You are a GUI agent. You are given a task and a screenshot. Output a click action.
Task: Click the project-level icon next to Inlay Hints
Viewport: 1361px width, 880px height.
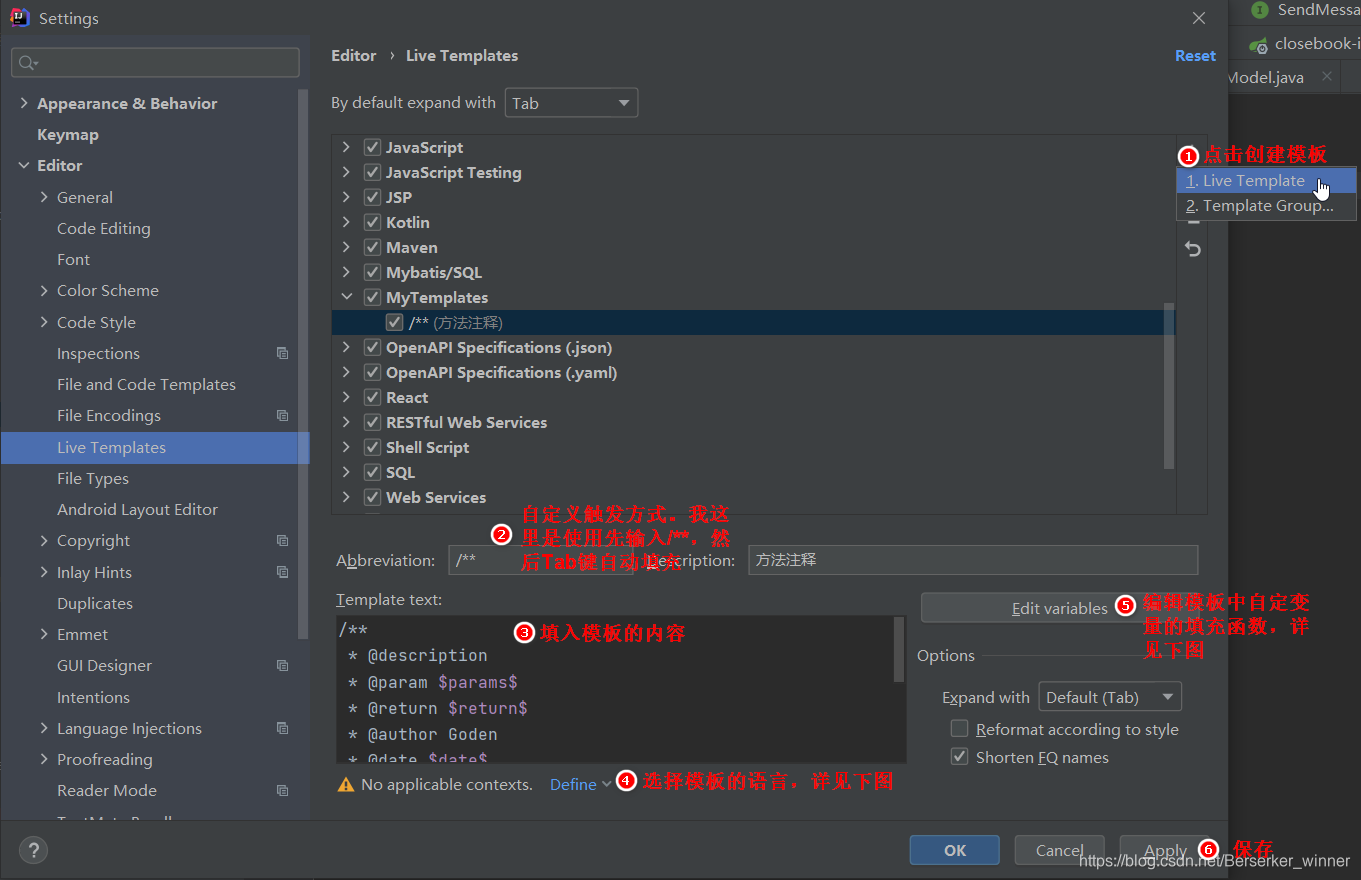pyautogui.click(x=282, y=572)
